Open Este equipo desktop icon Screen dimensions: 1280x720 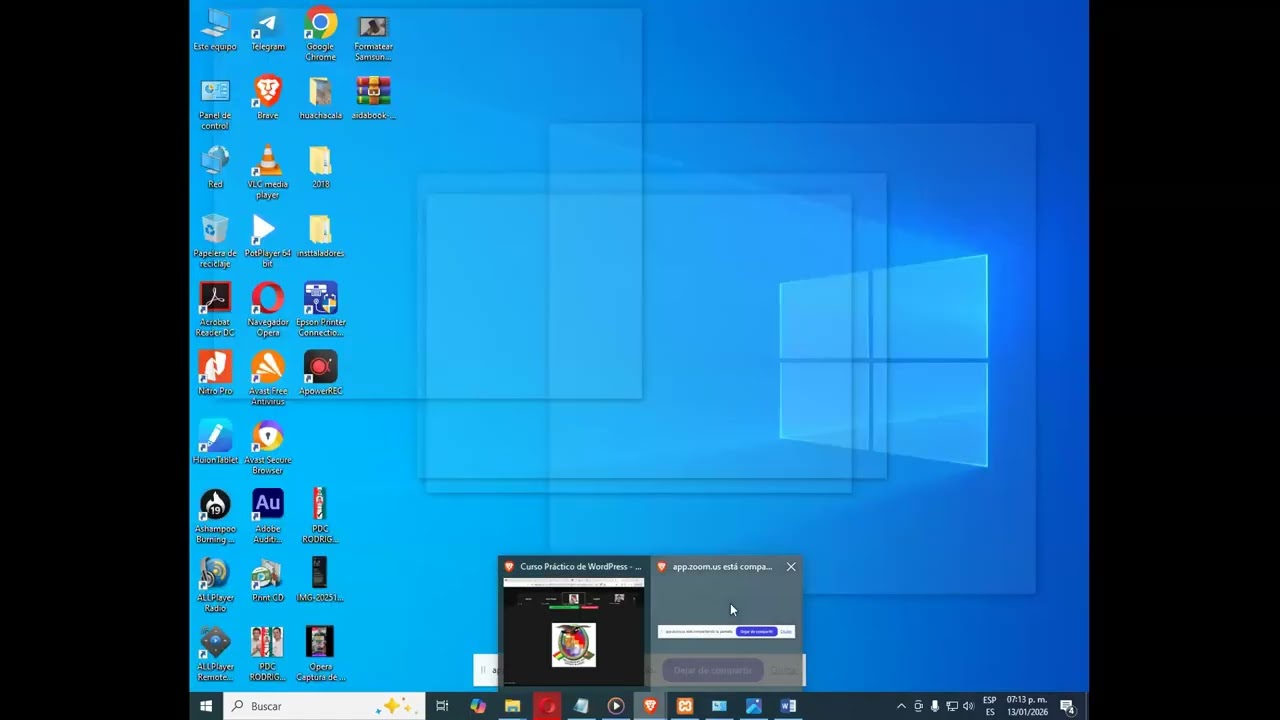tap(215, 31)
